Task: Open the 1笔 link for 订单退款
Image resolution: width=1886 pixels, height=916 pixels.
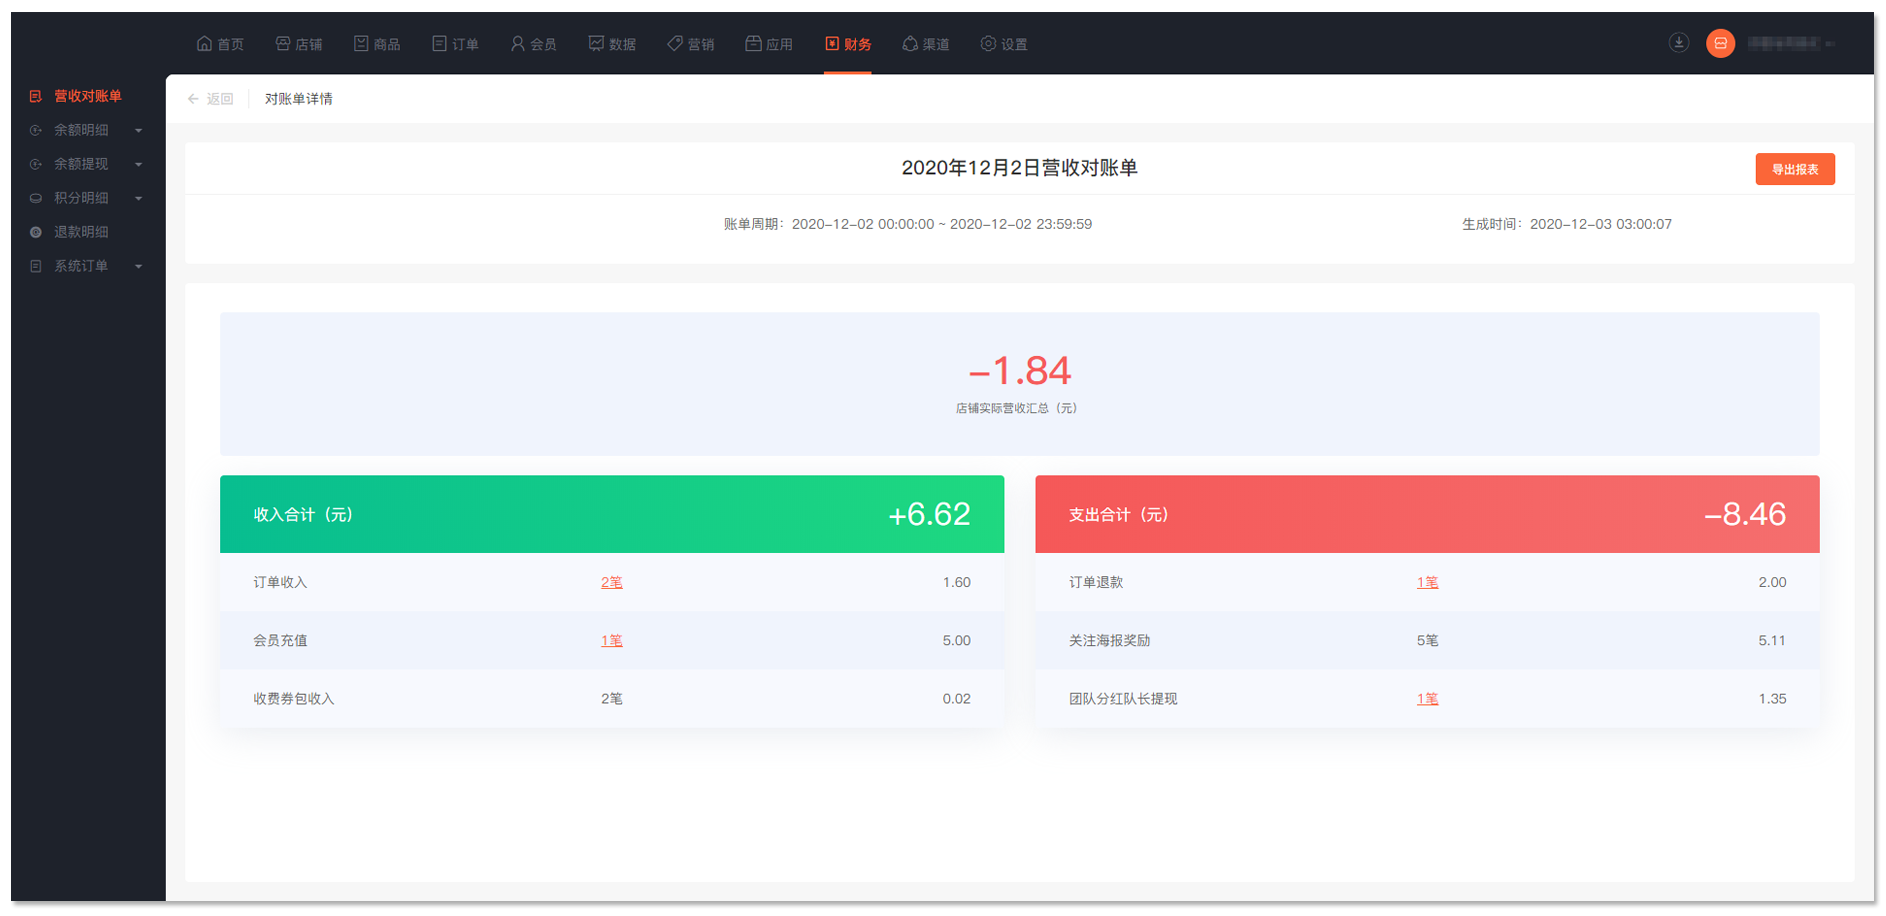Action: pos(1427,582)
